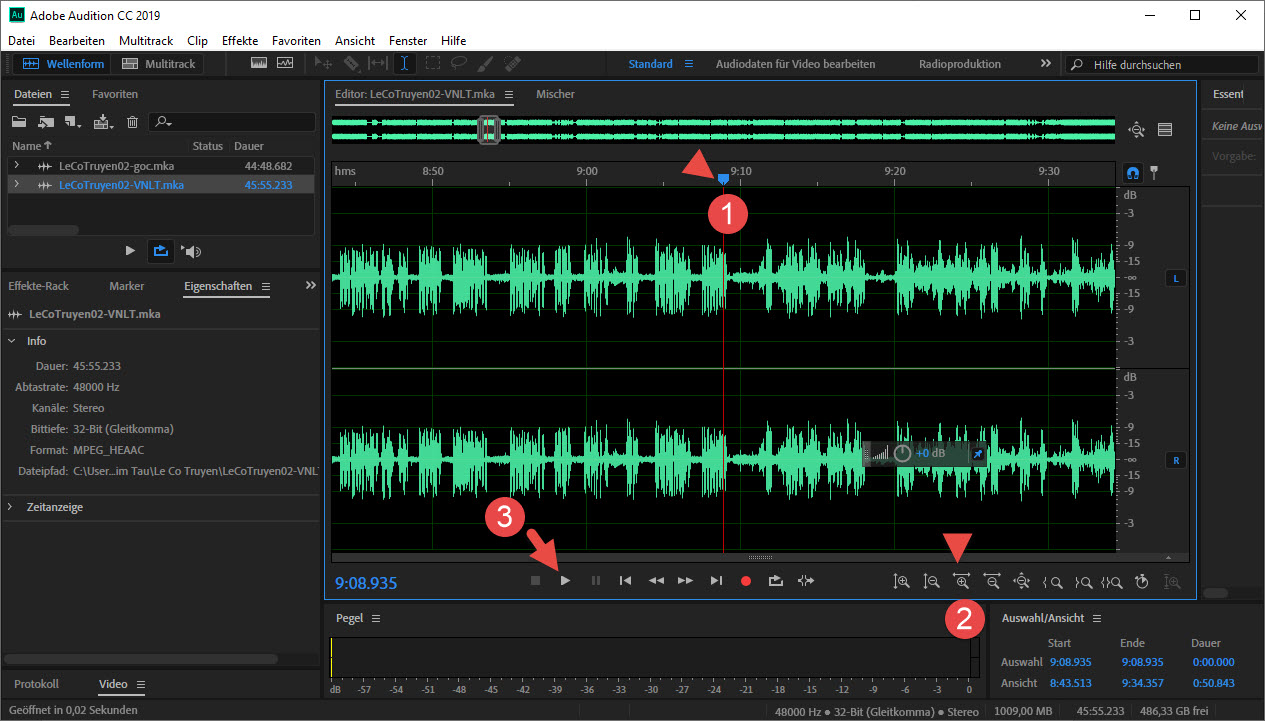1265x721 pixels.
Task: Toggle snapping with the magnet icon
Action: pos(1133,171)
